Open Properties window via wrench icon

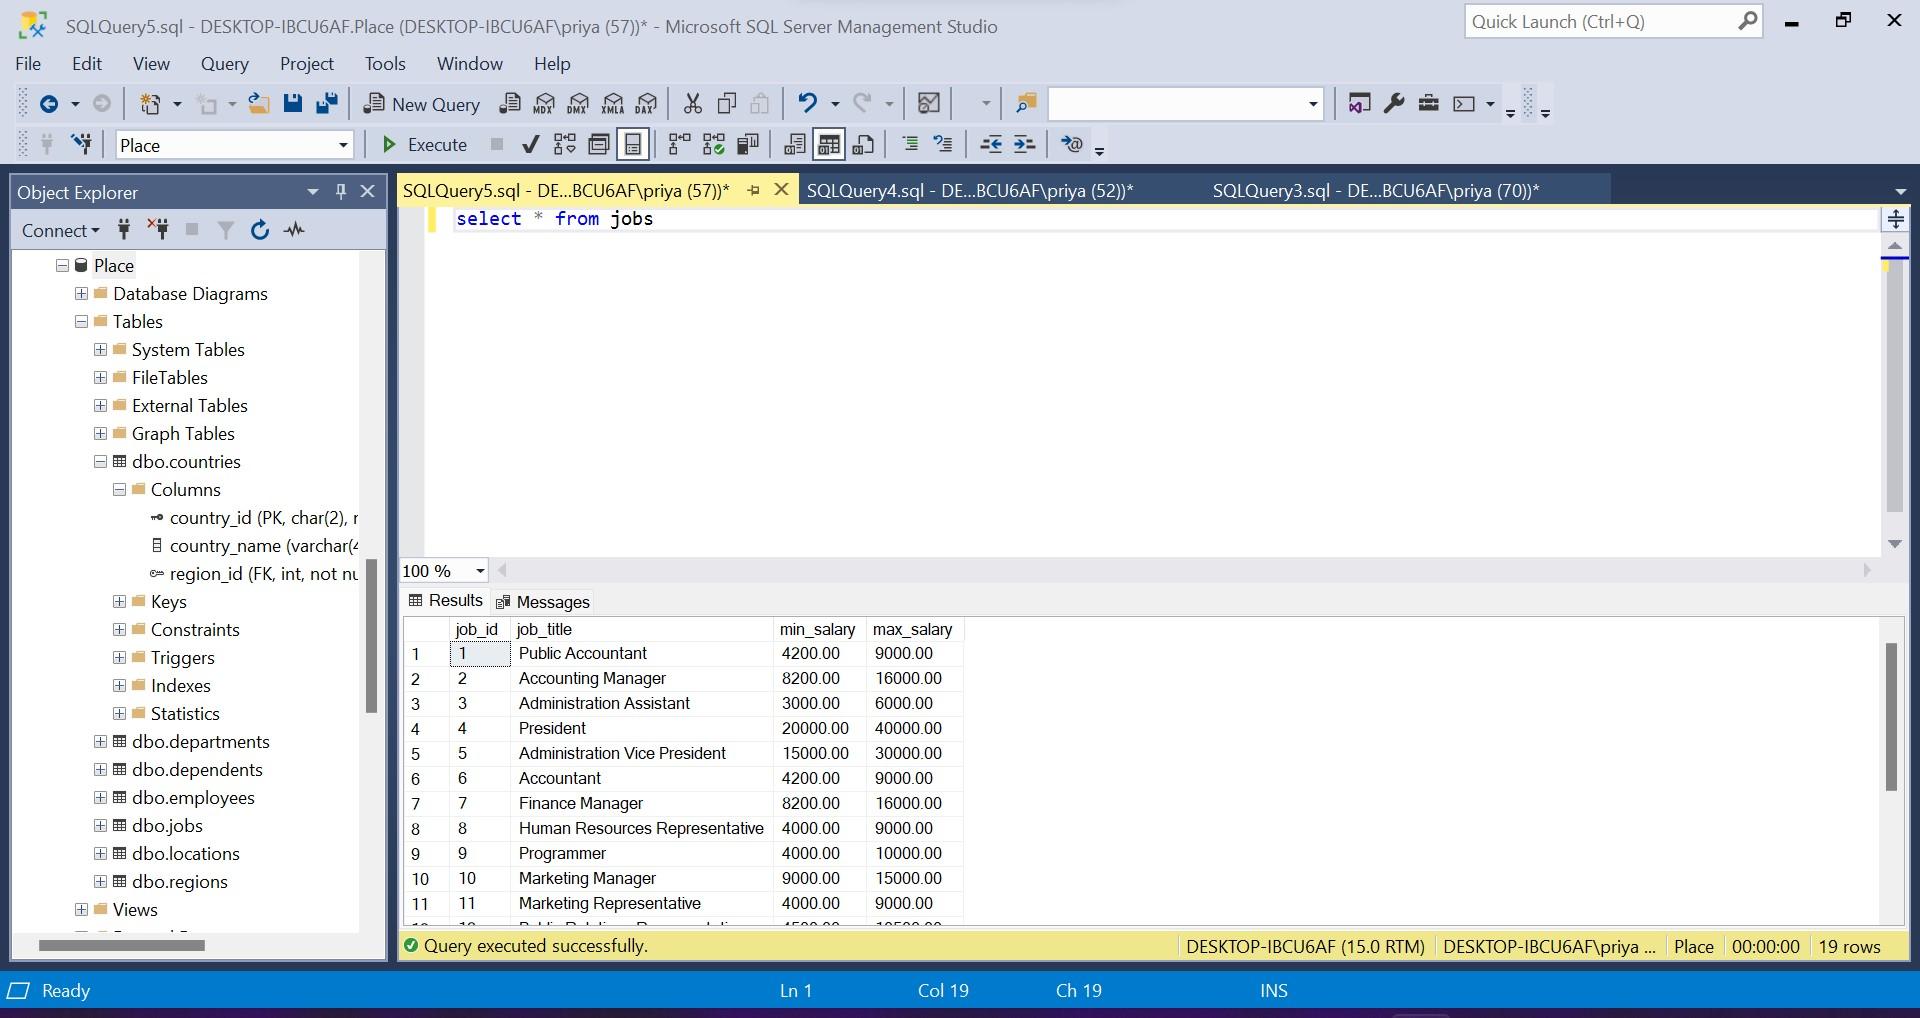1394,104
